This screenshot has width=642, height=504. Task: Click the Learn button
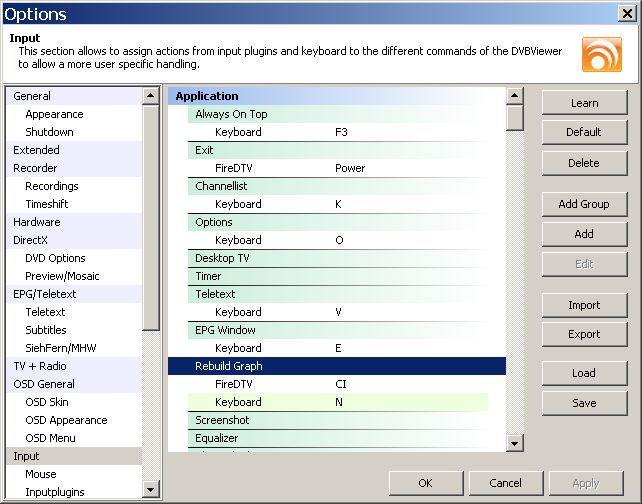584,103
